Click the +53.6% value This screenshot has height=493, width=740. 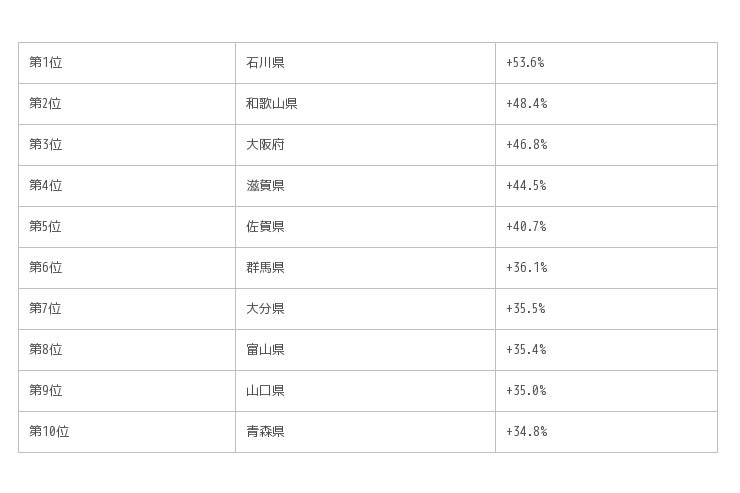click(x=525, y=63)
